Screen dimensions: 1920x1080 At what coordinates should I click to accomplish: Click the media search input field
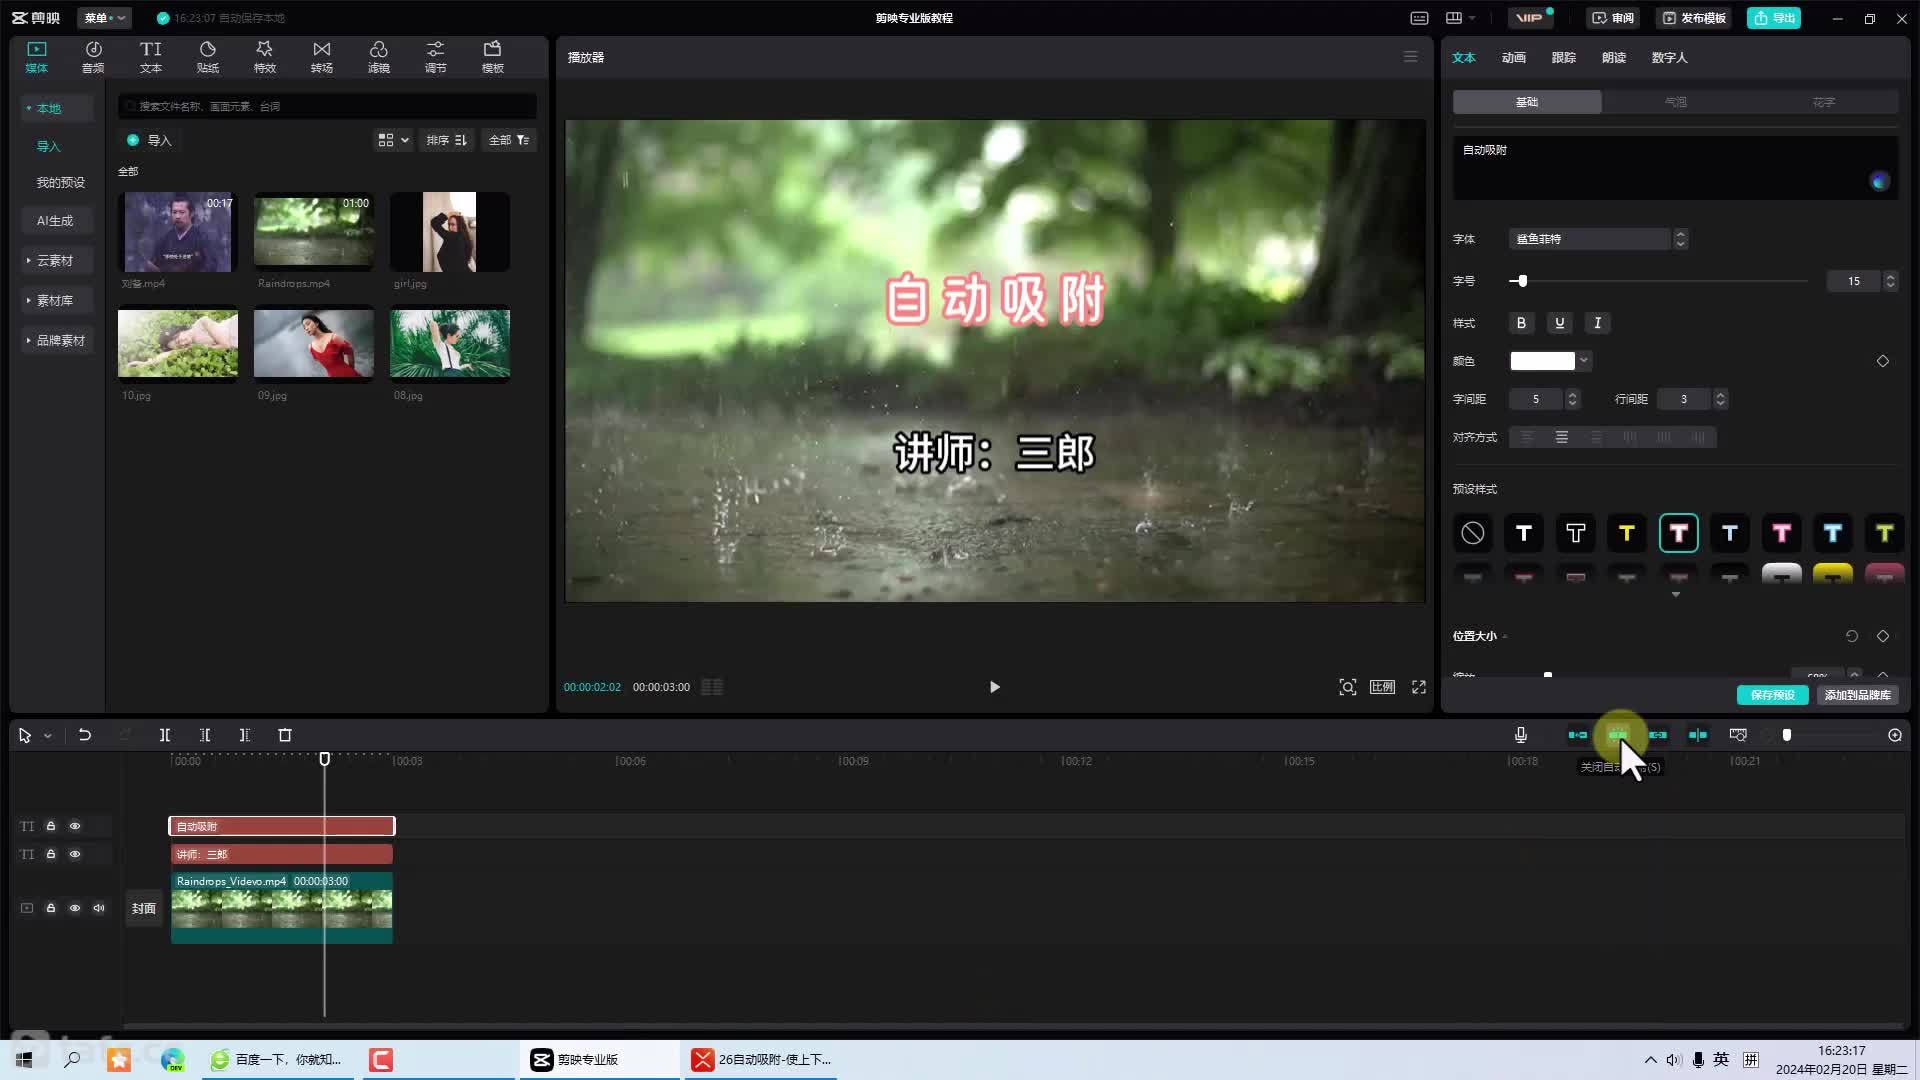click(x=328, y=106)
